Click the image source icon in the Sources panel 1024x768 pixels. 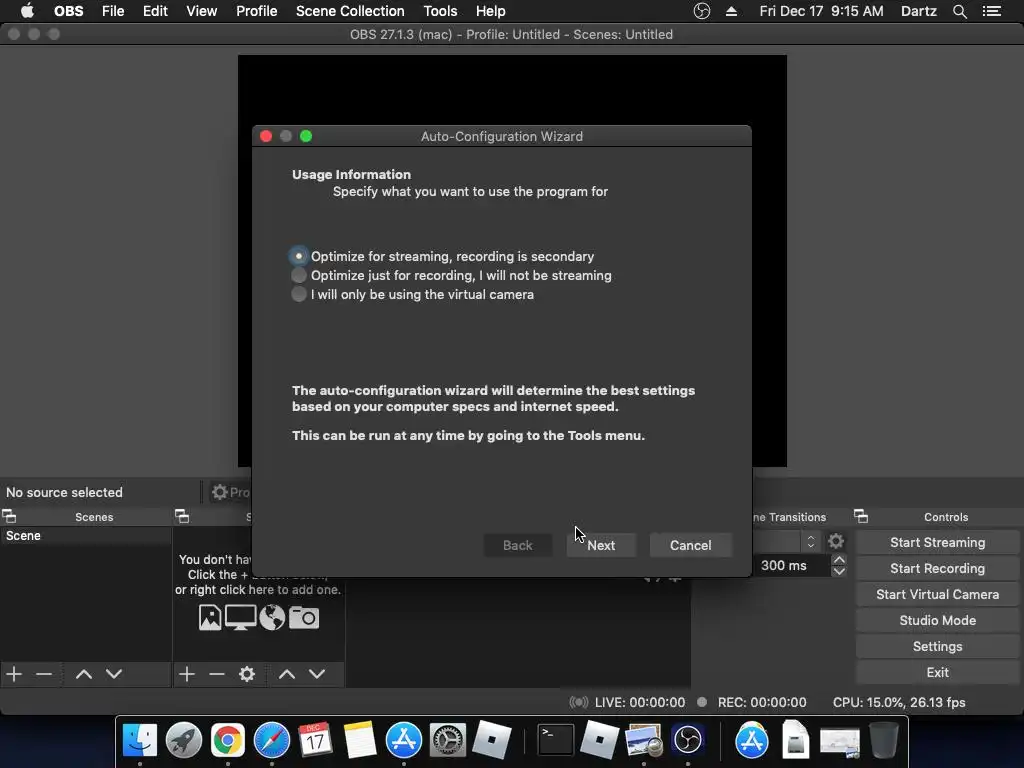210,617
